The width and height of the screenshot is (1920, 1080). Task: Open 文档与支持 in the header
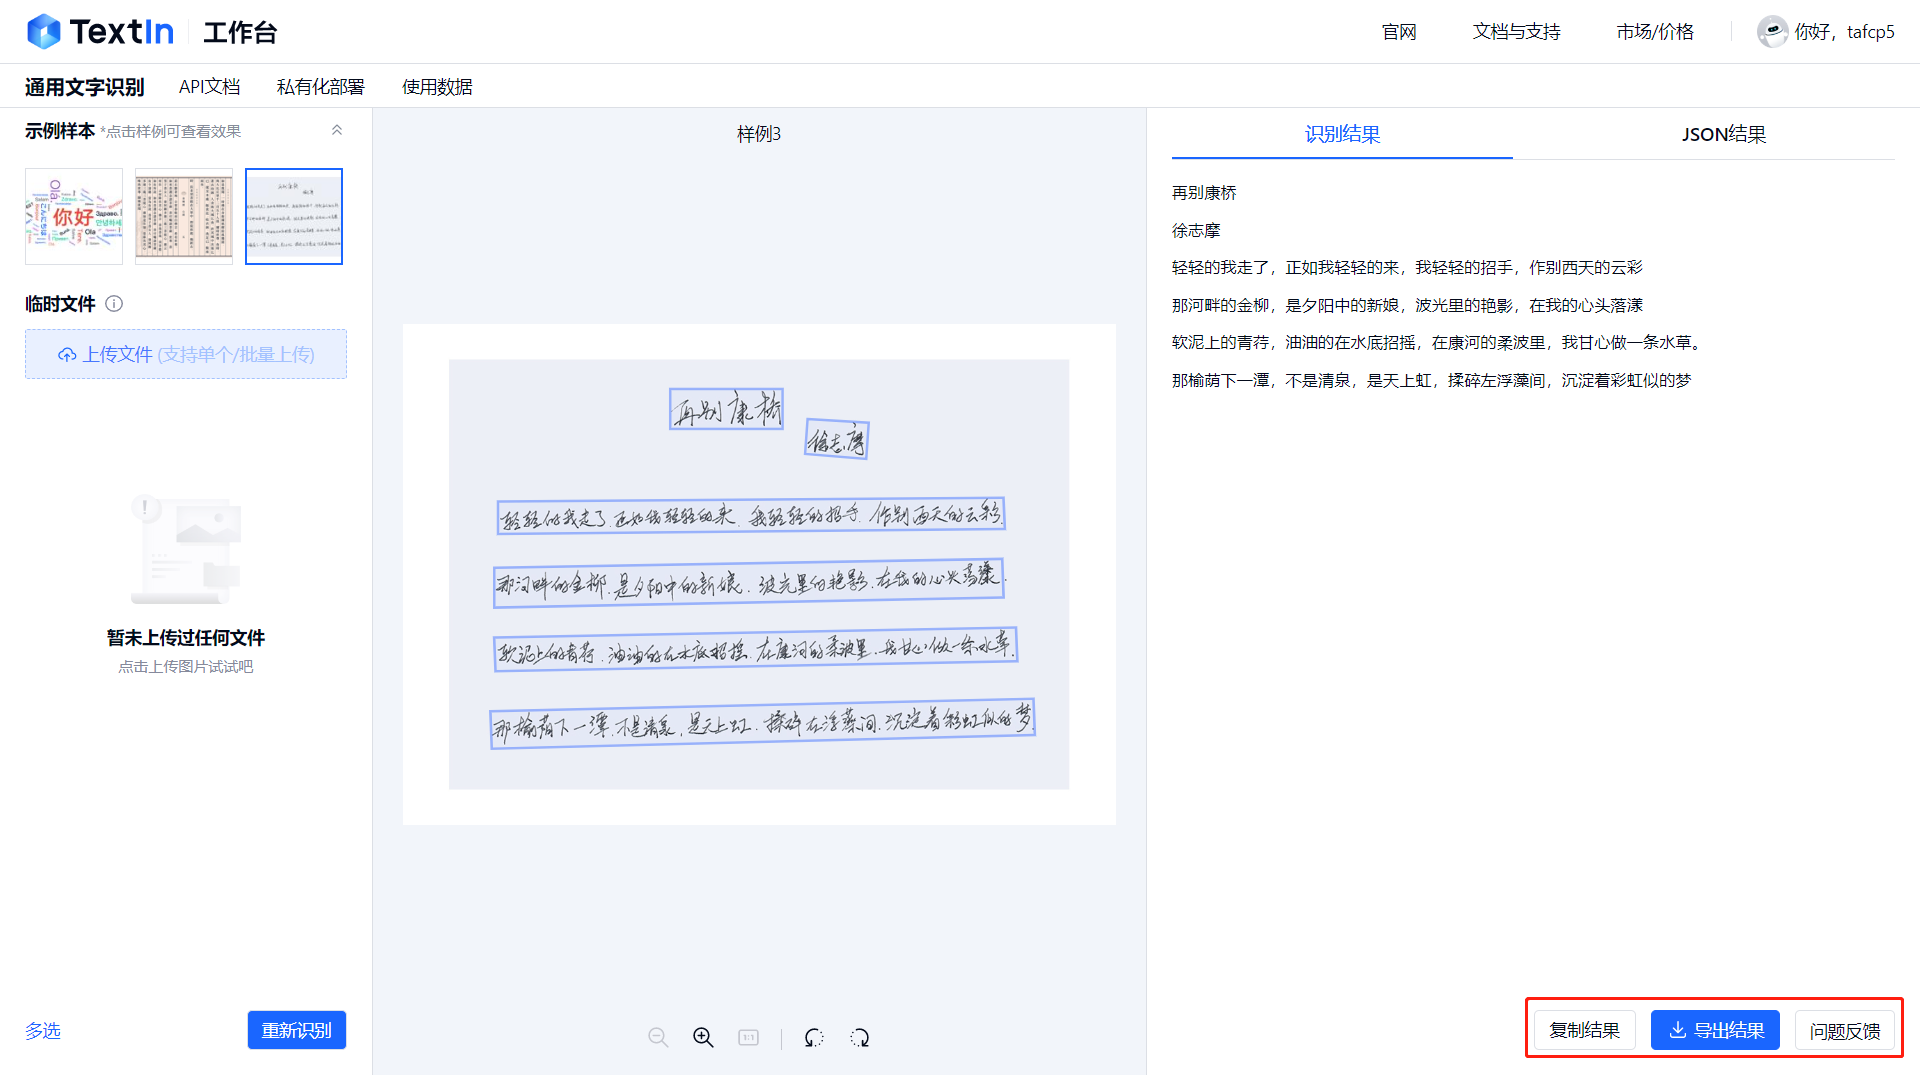click(1516, 32)
